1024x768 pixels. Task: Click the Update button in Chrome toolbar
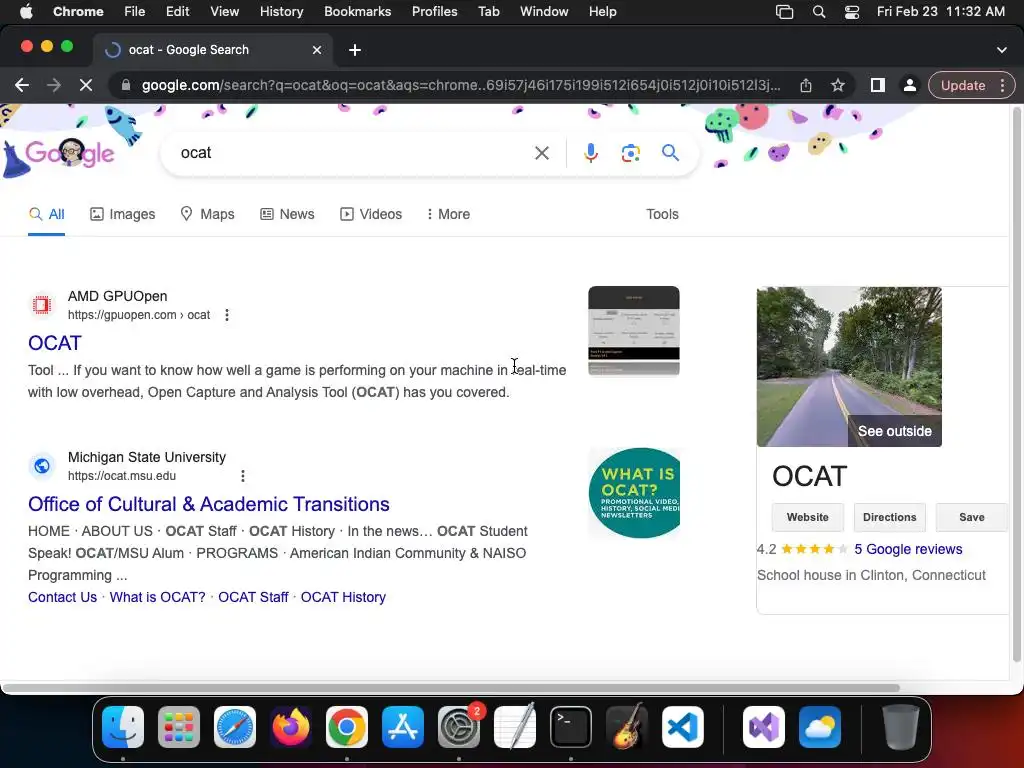[963, 86]
